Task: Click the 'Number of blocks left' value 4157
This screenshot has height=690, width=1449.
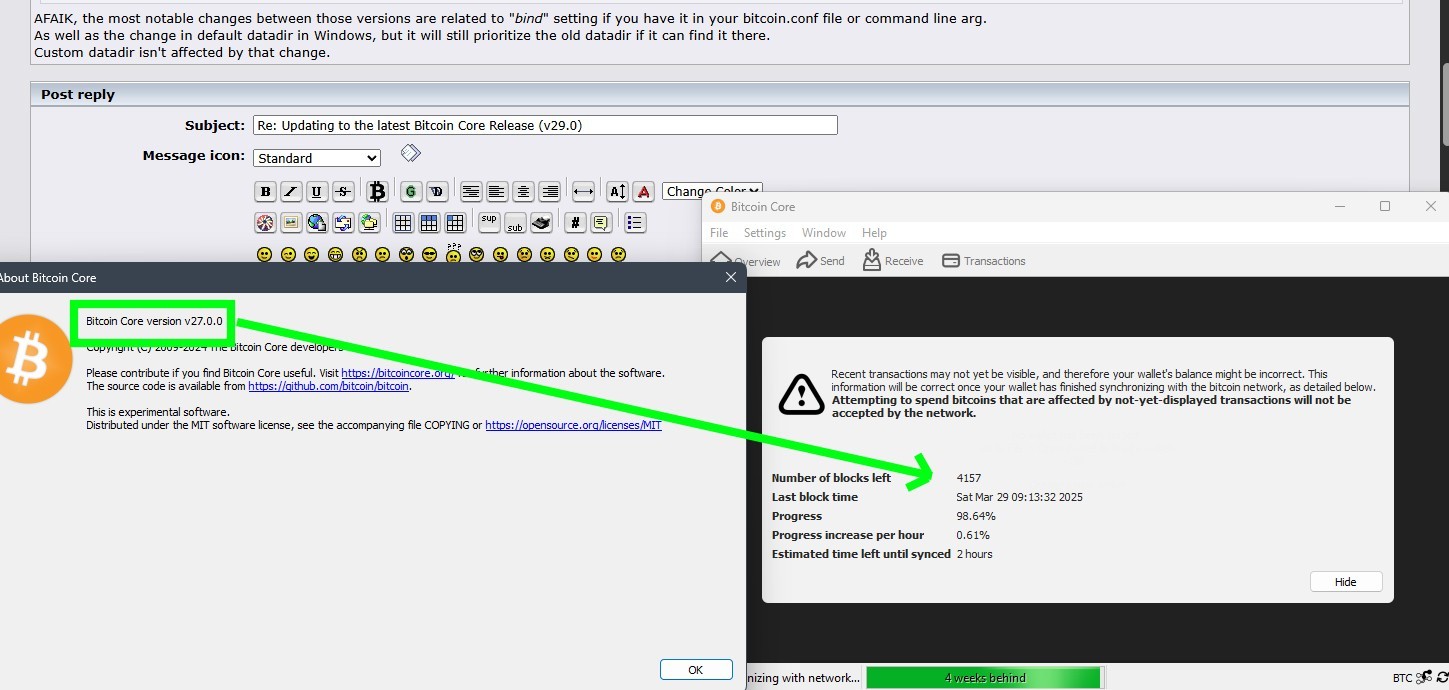Action: click(969, 478)
